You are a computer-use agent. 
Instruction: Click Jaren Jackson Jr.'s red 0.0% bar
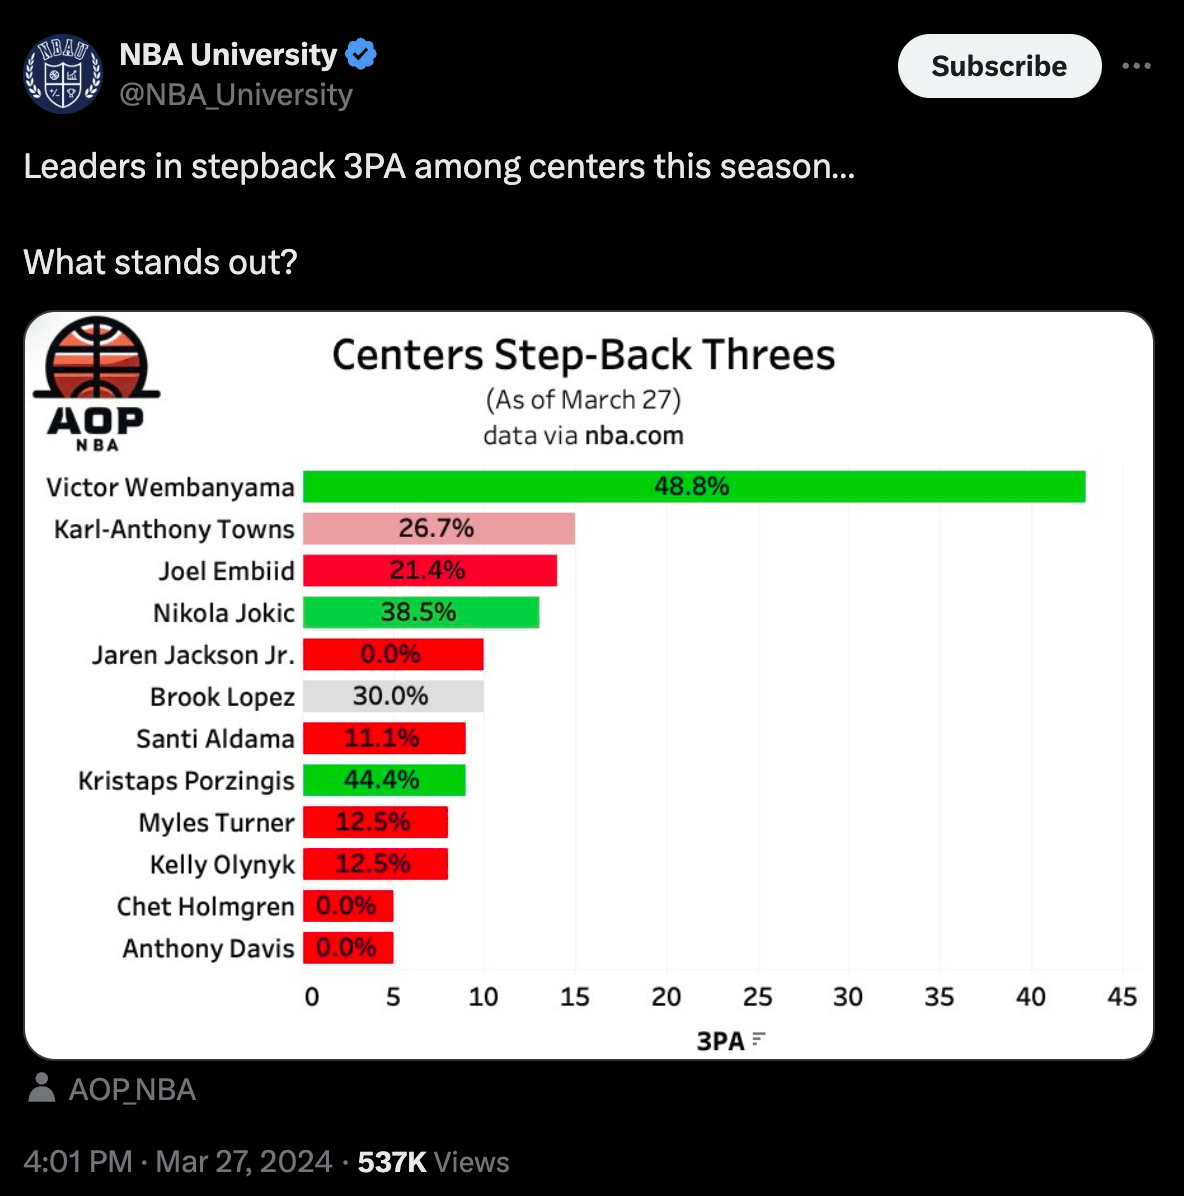(x=392, y=655)
